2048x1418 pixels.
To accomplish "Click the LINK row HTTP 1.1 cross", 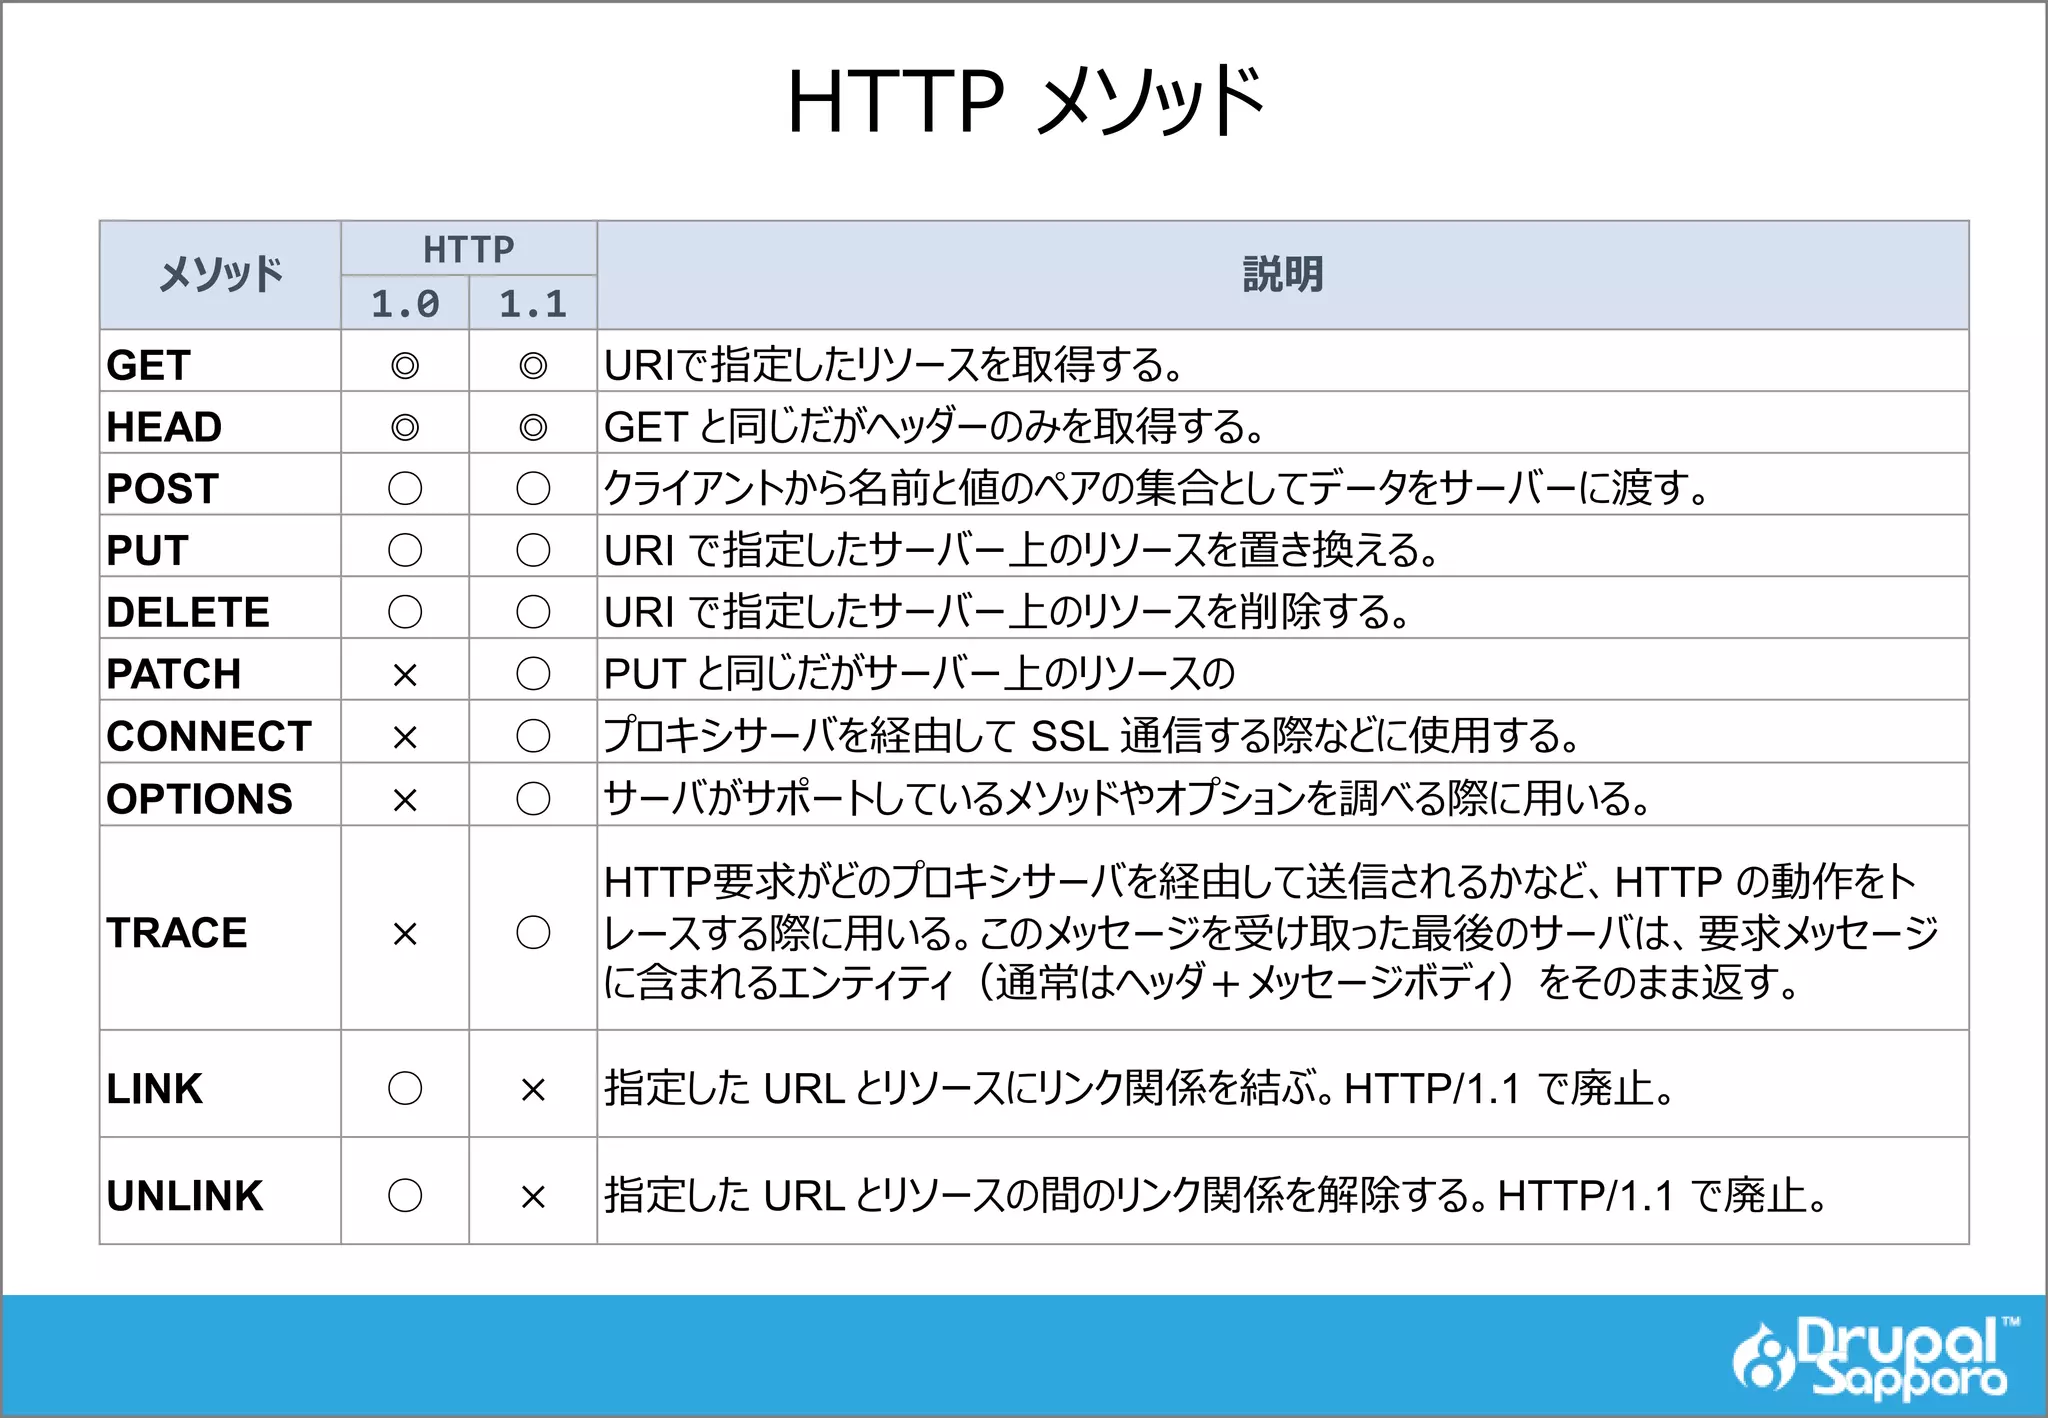I will point(533,1090).
